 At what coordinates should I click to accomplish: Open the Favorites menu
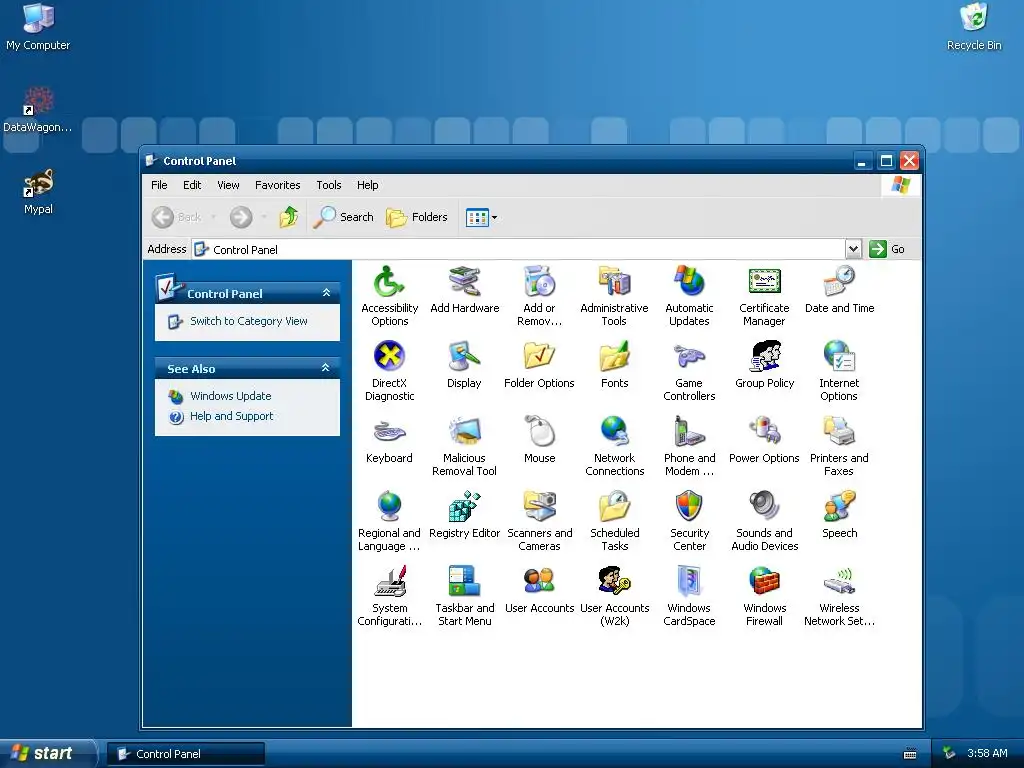click(278, 185)
